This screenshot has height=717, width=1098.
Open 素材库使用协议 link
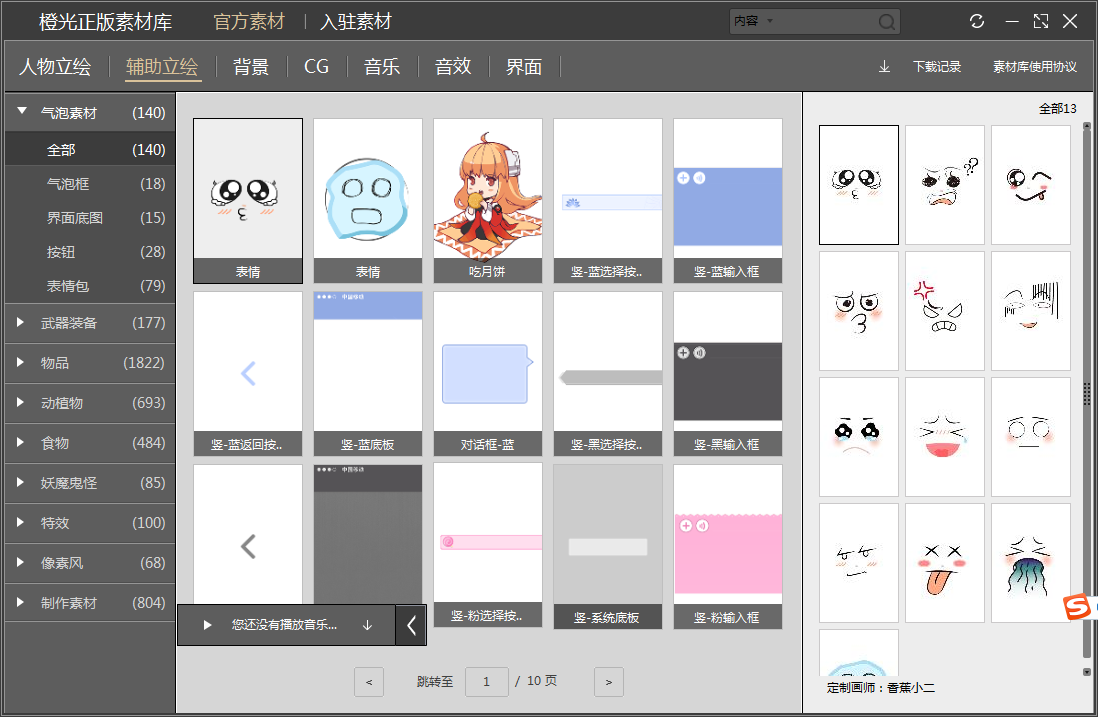click(1034, 67)
